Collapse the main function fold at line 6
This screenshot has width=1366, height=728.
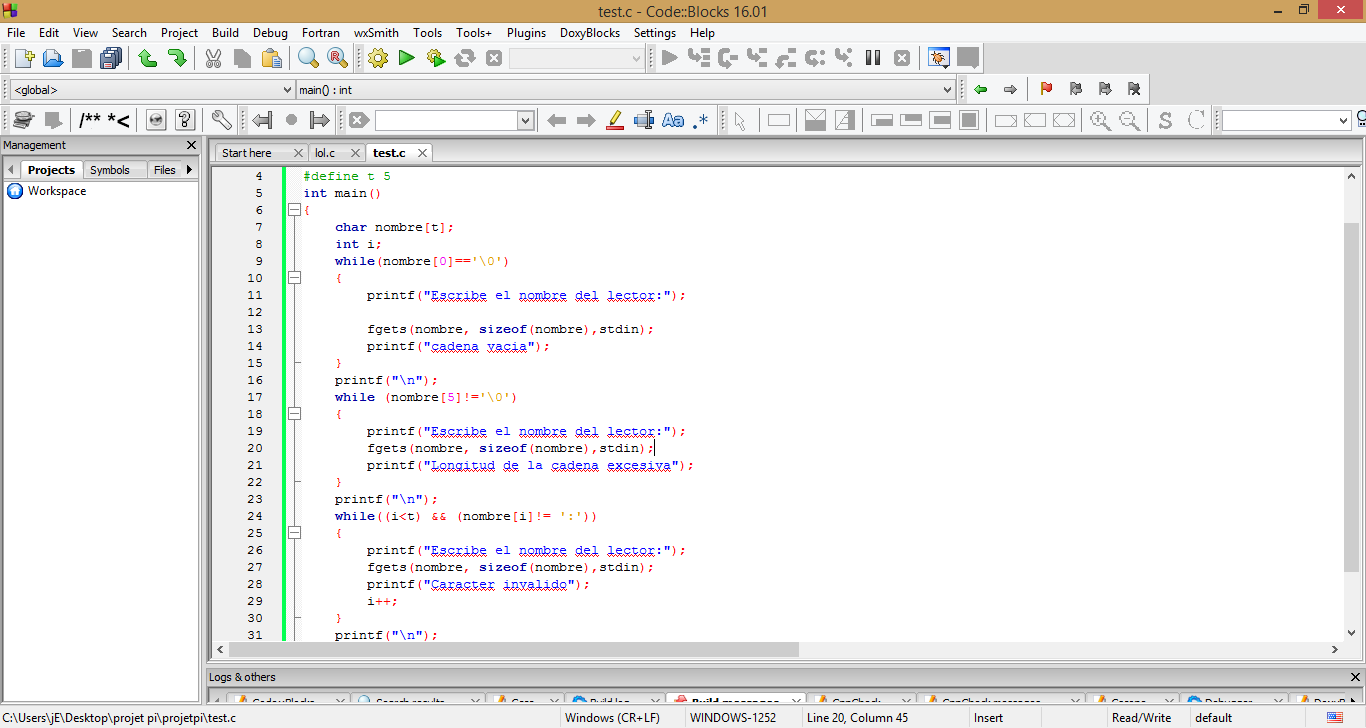(x=294, y=210)
